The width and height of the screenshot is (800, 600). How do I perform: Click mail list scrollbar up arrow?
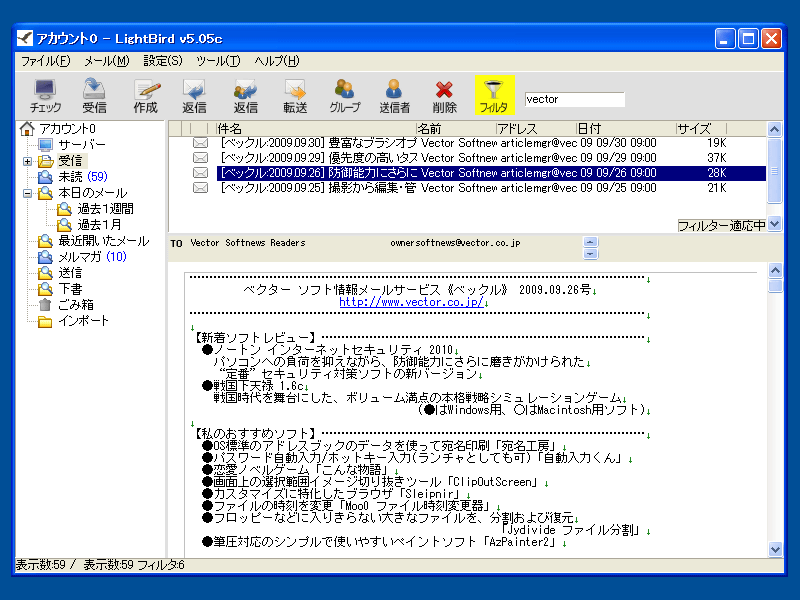774,130
